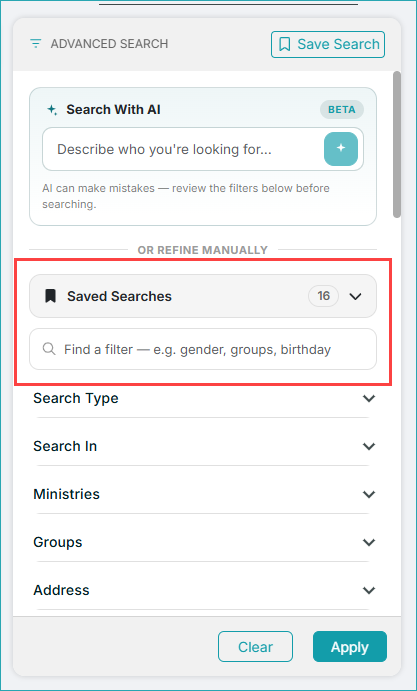Expand Saved Searches with chevron

click(355, 296)
